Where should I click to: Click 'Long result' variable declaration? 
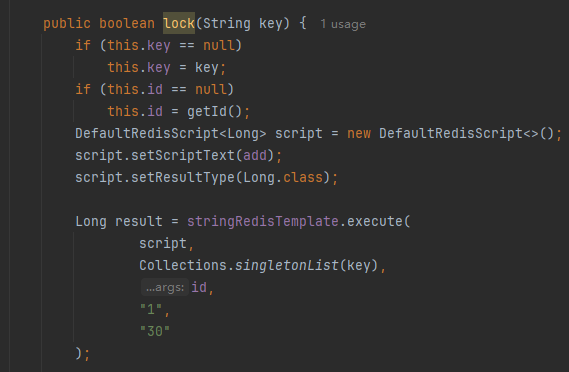point(119,221)
